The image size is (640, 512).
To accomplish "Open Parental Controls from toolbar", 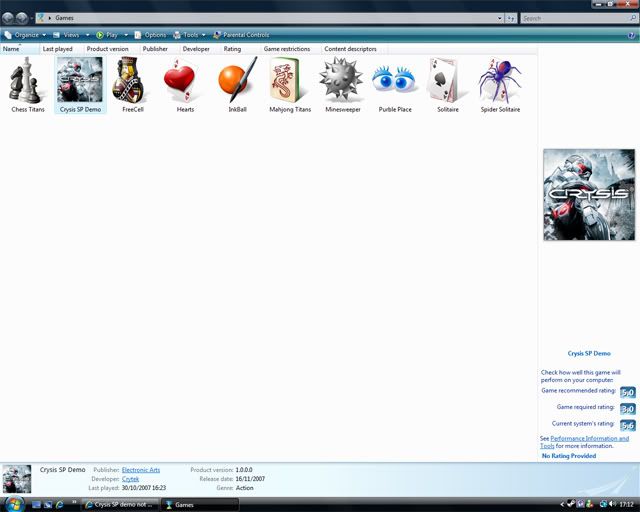I will tap(241, 35).
